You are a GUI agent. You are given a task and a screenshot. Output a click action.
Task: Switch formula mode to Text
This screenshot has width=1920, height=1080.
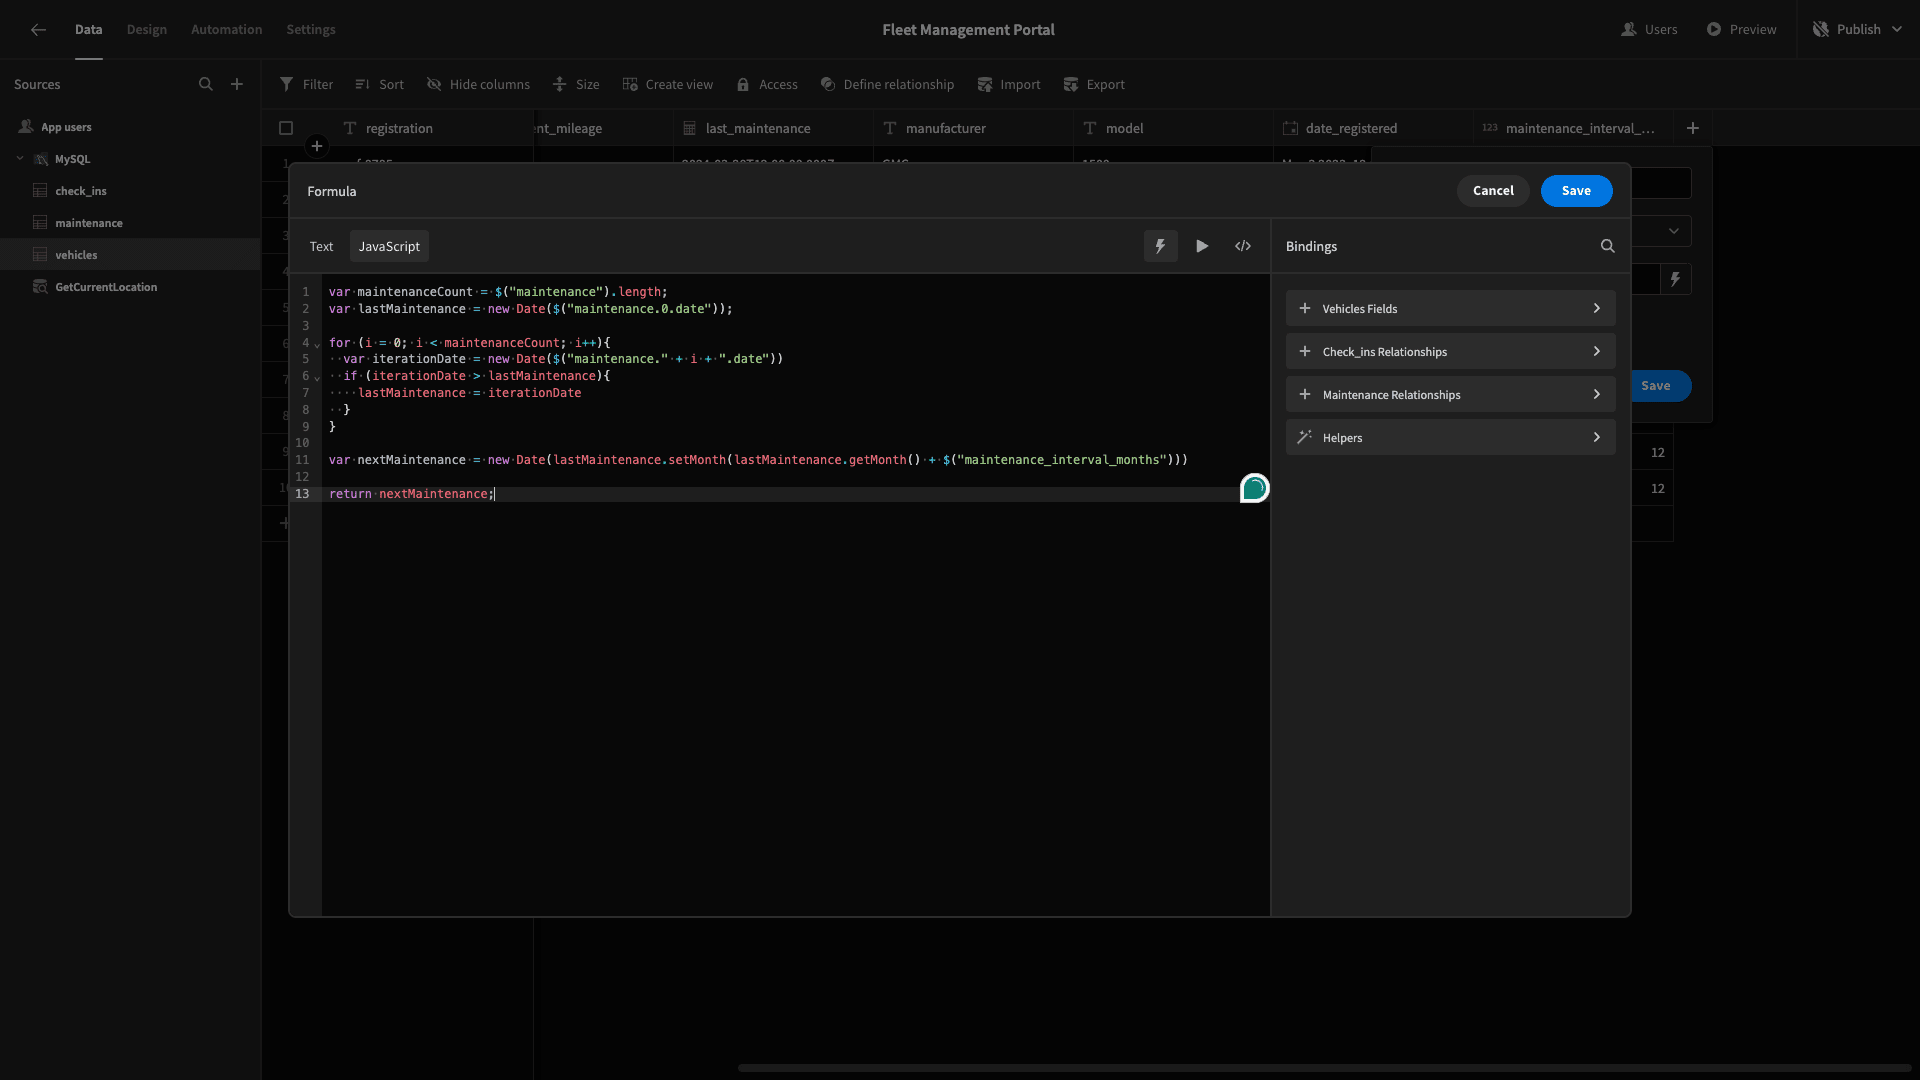(x=321, y=246)
